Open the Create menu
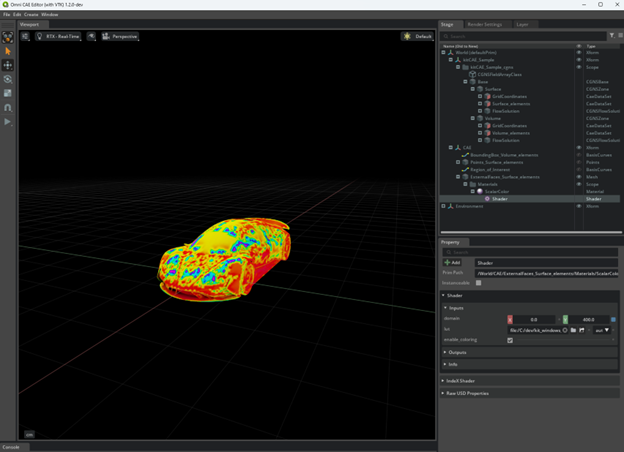Image resolution: width=624 pixels, height=452 pixels. tap(31, 14)
